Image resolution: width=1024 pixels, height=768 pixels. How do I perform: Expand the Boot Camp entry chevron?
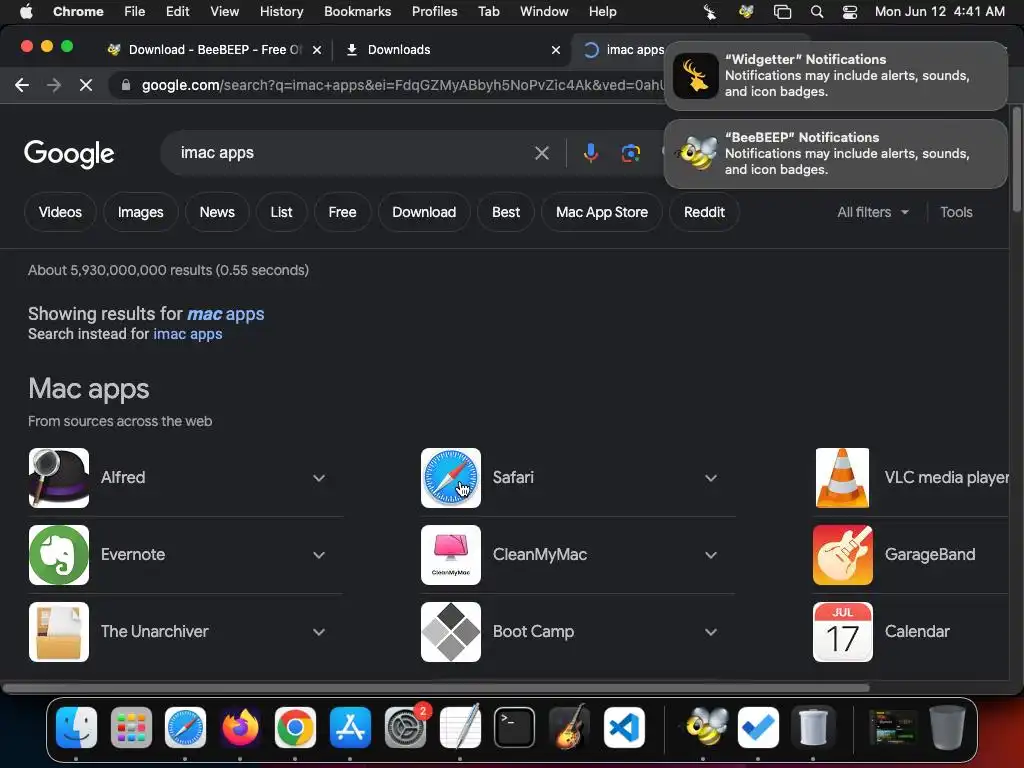pyautogui.click(x=711, y=632)
